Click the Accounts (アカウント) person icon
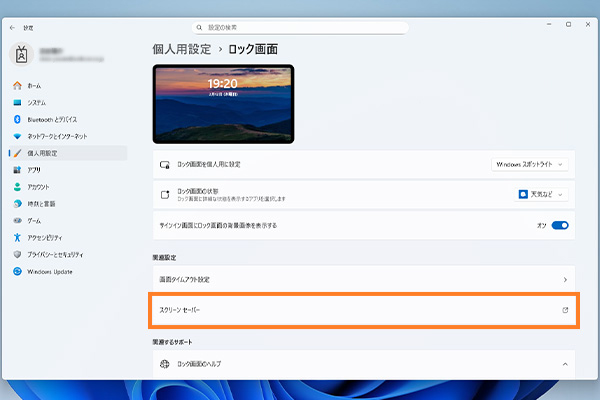 click(17, 187)
